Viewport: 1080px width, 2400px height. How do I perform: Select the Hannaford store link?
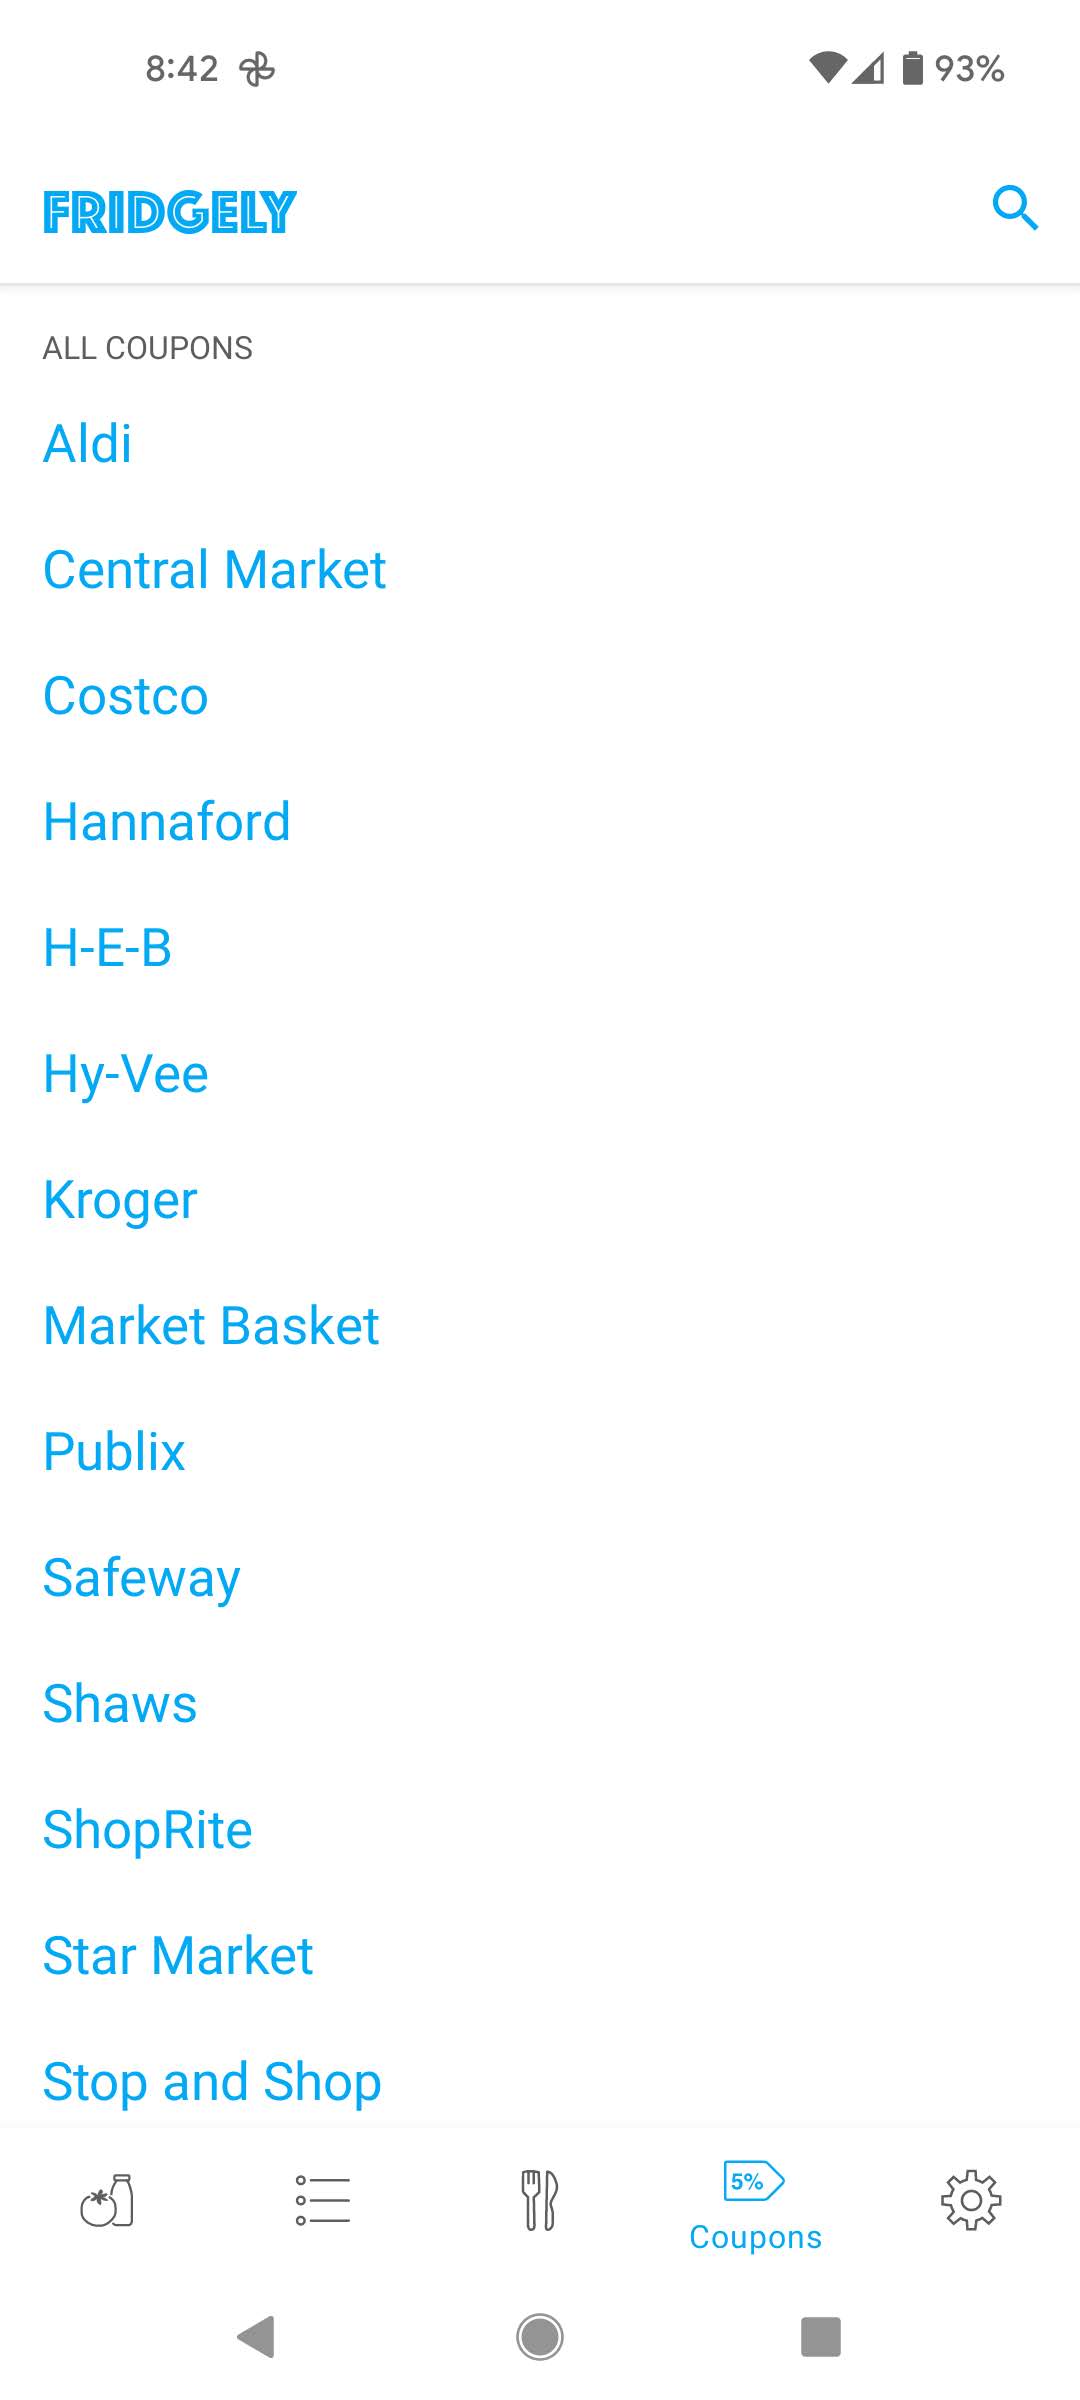[167, 822]
